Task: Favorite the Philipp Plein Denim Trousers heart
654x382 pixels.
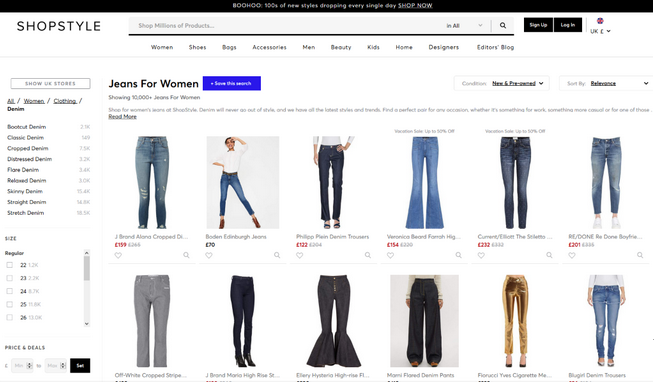Action: (299, 255)
